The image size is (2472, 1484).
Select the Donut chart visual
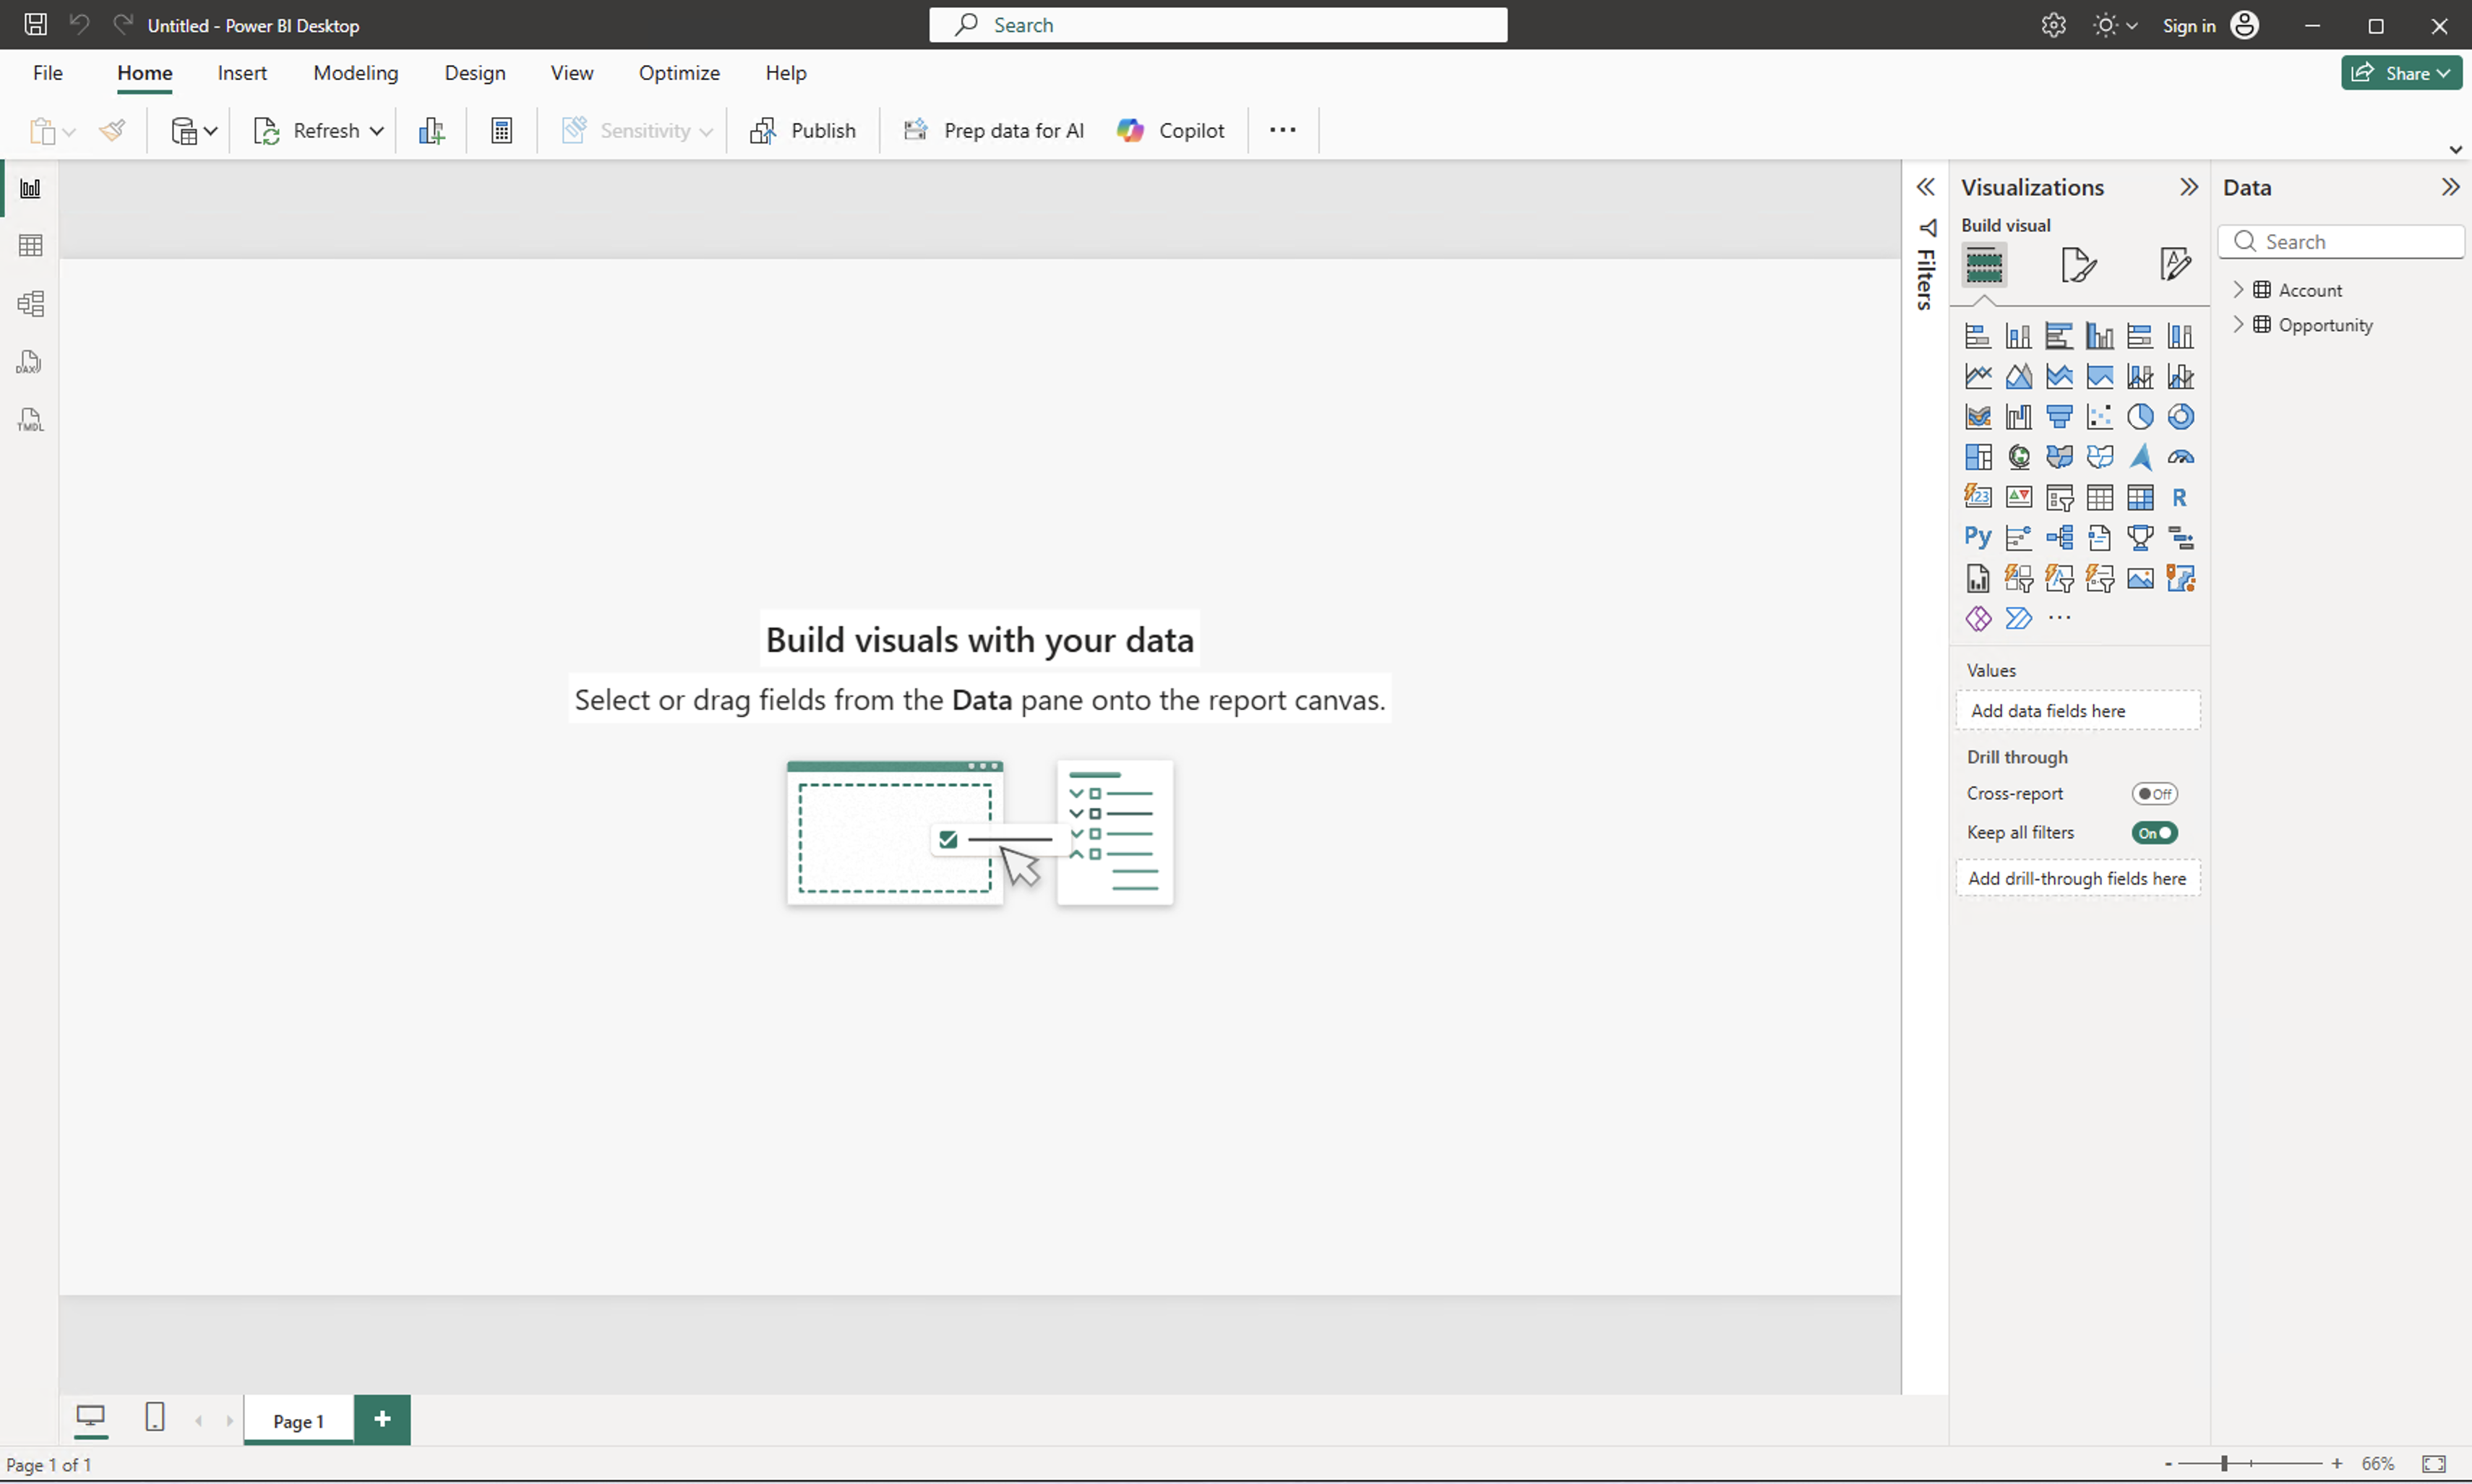click(x=2181, y=416)
